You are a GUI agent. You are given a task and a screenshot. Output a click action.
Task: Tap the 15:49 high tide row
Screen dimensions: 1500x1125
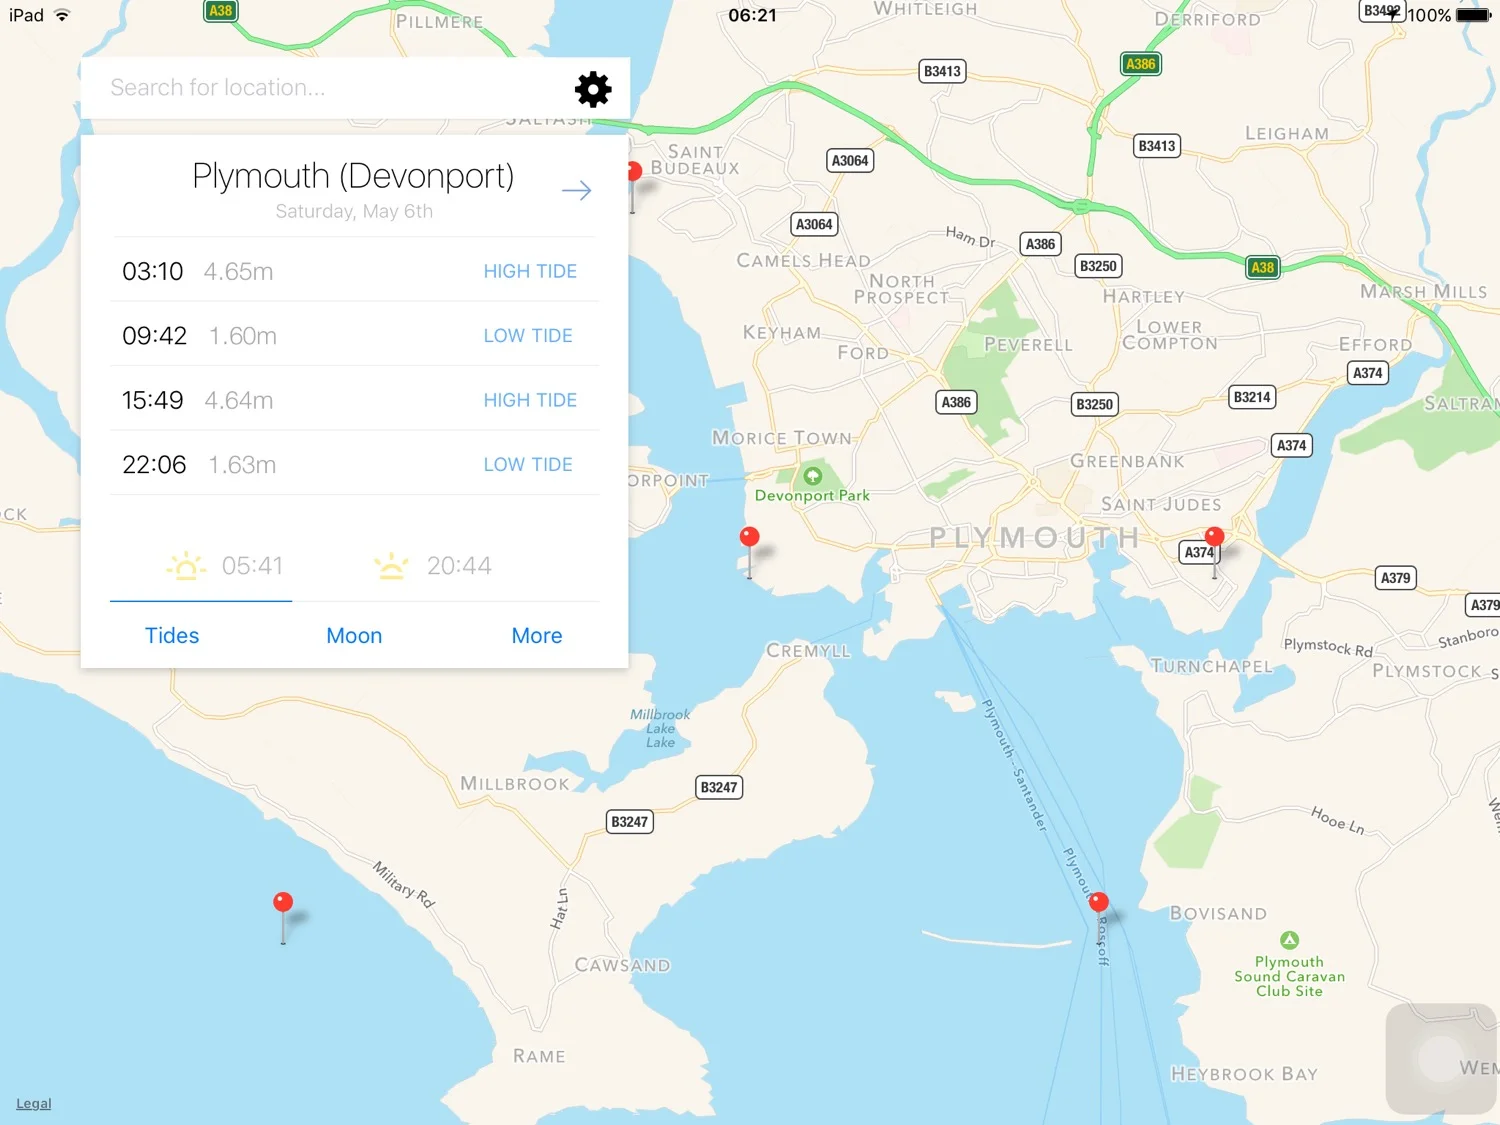[x=354, y=400]
